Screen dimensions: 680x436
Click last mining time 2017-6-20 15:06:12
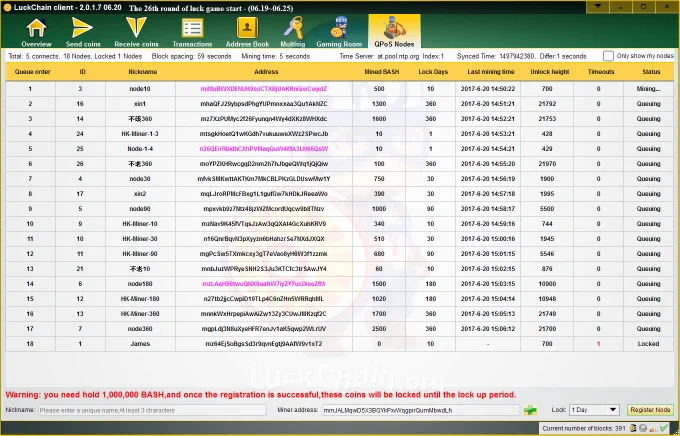[x=488, y=329]
